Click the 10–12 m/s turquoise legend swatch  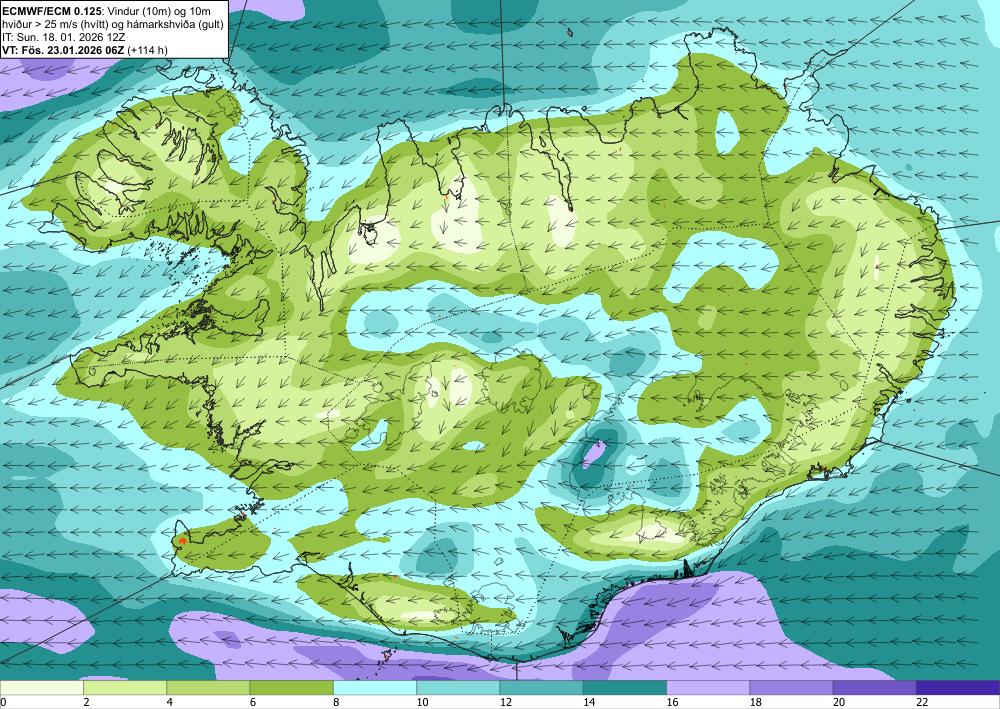pos(458,688)
